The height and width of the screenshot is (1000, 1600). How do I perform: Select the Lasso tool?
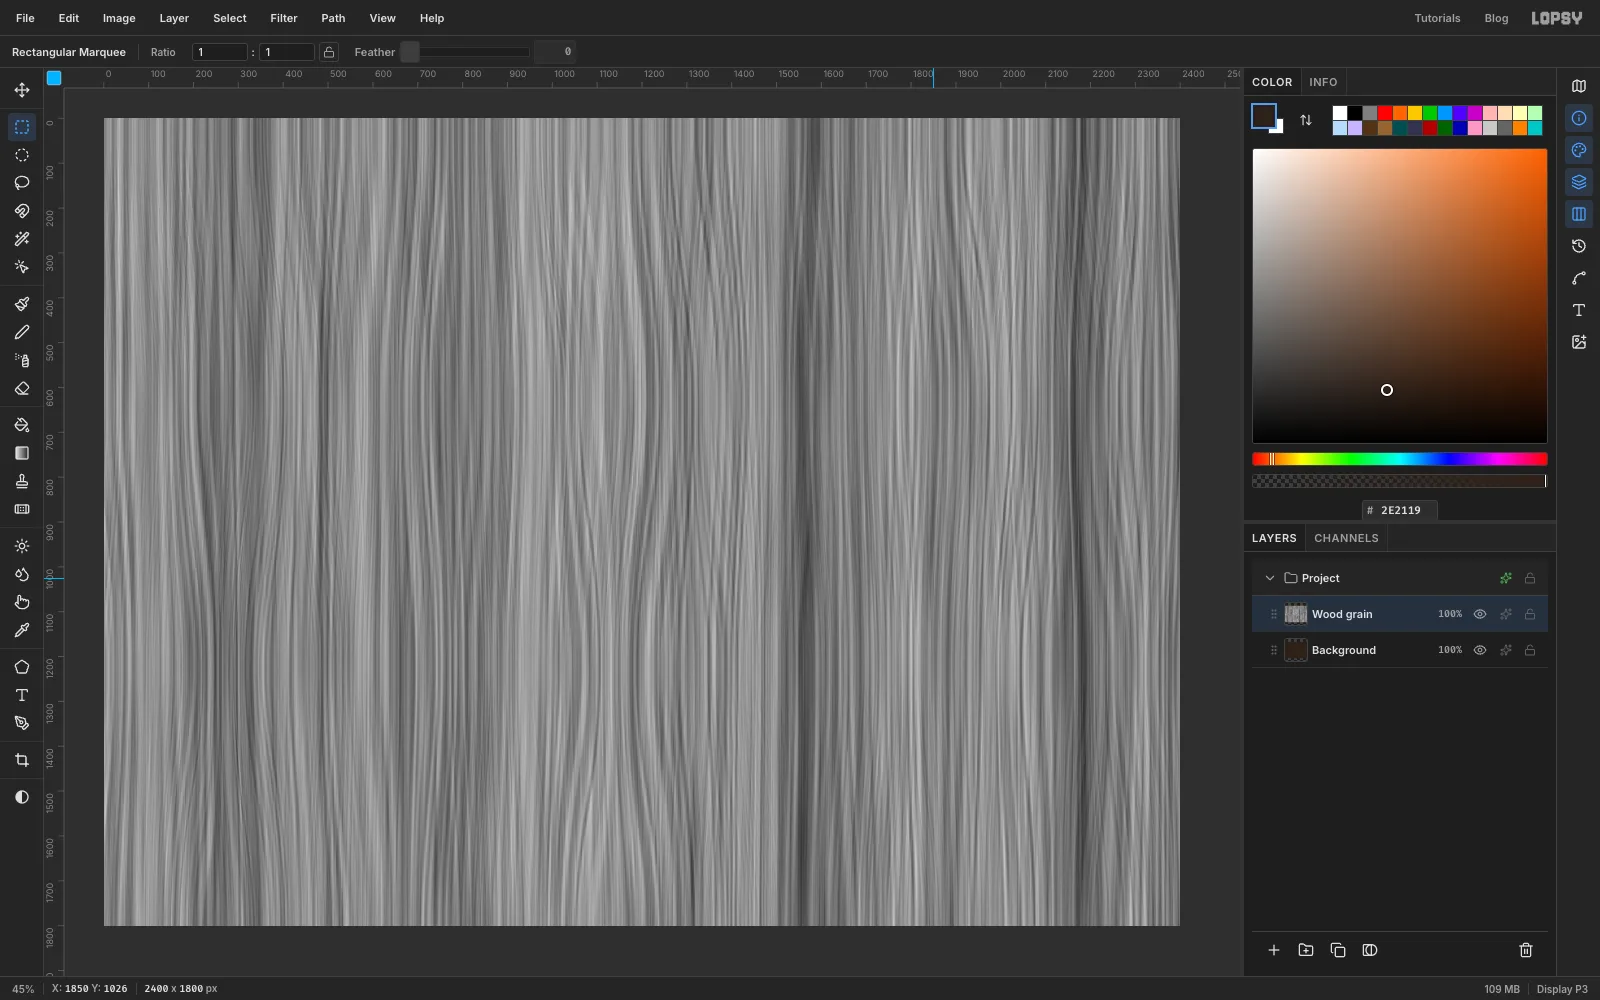(x=22, y=183)
